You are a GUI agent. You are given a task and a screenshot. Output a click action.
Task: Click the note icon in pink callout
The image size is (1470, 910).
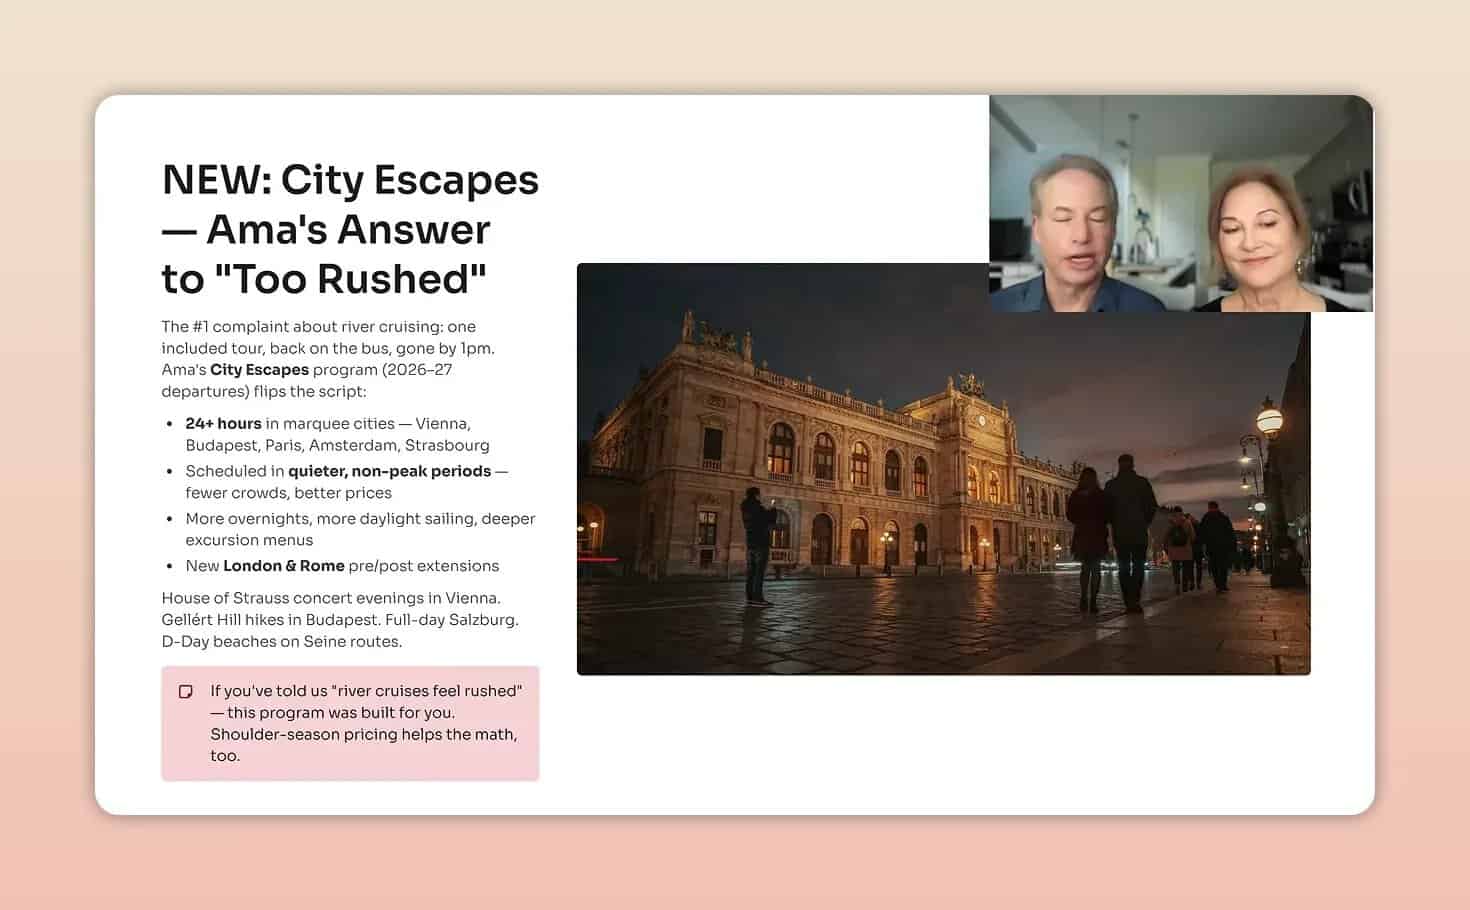186,692
